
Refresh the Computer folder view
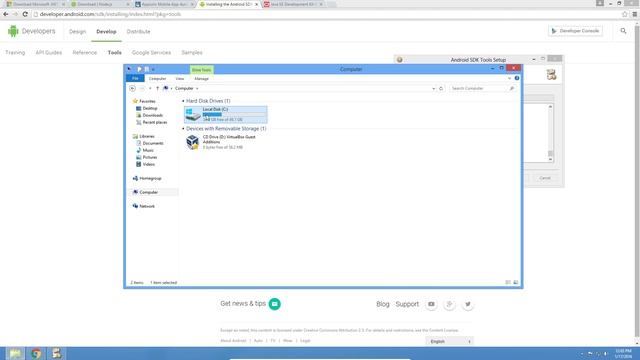click(x=441, y=88)
